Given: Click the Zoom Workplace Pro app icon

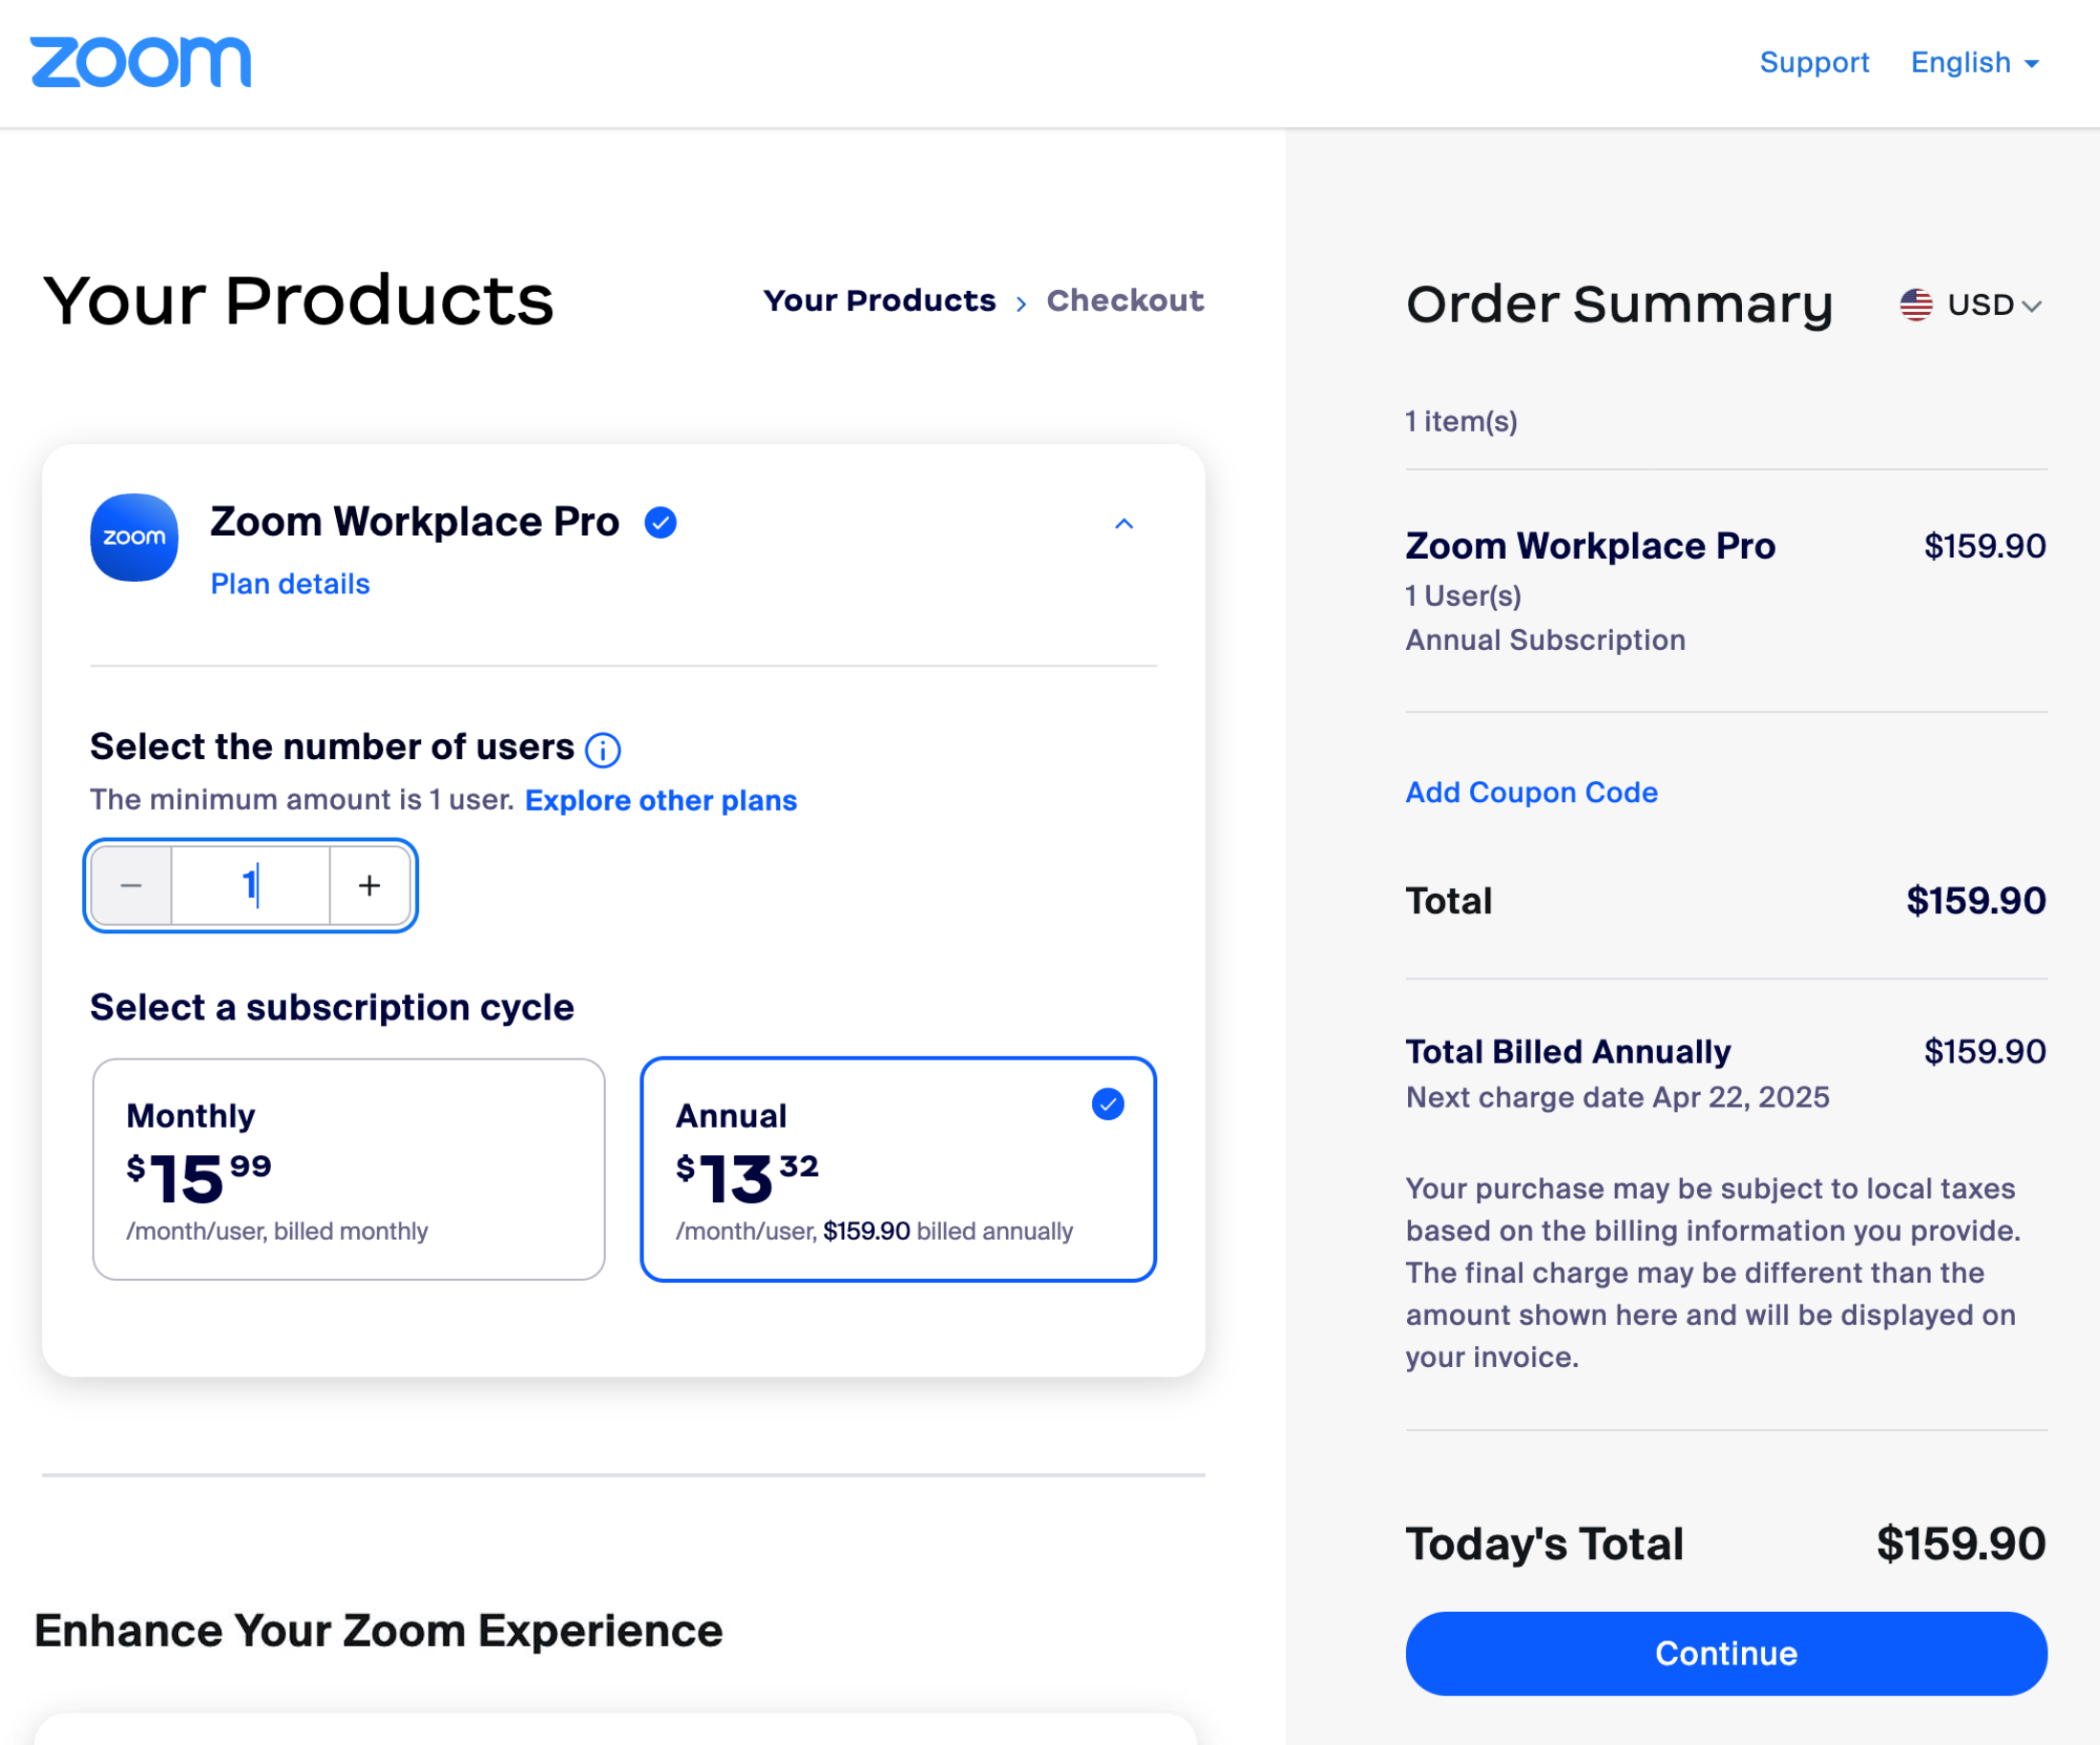Looking at the screenshot, I should point(134,538).
